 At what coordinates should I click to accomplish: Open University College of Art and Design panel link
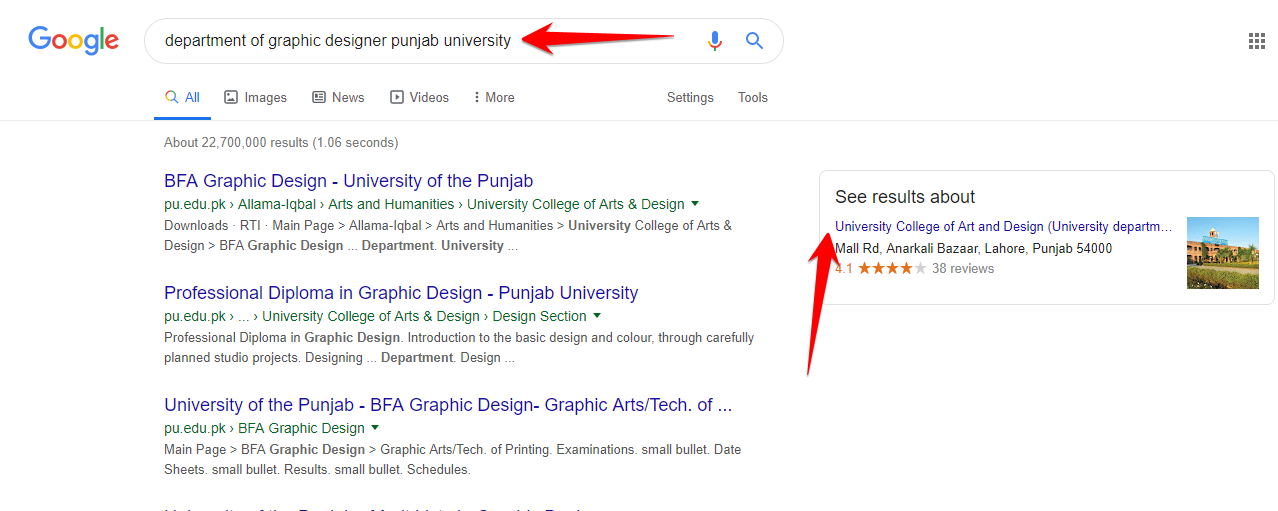(x=1003, y=227)
